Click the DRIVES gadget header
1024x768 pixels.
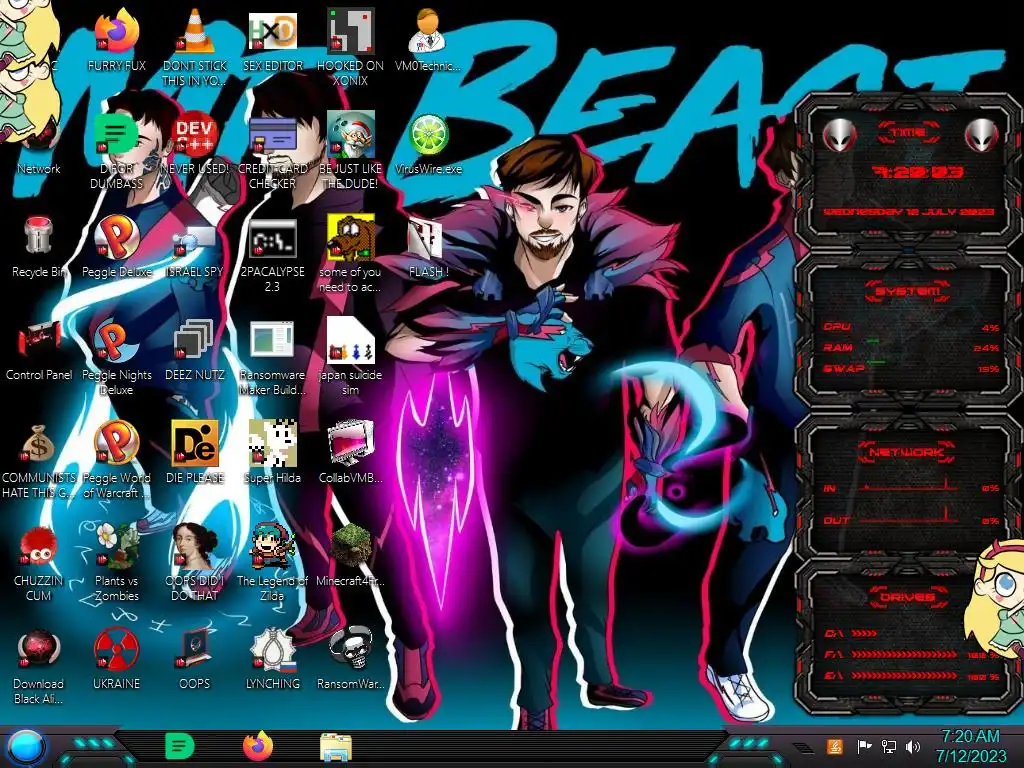[x=906, y=597]
